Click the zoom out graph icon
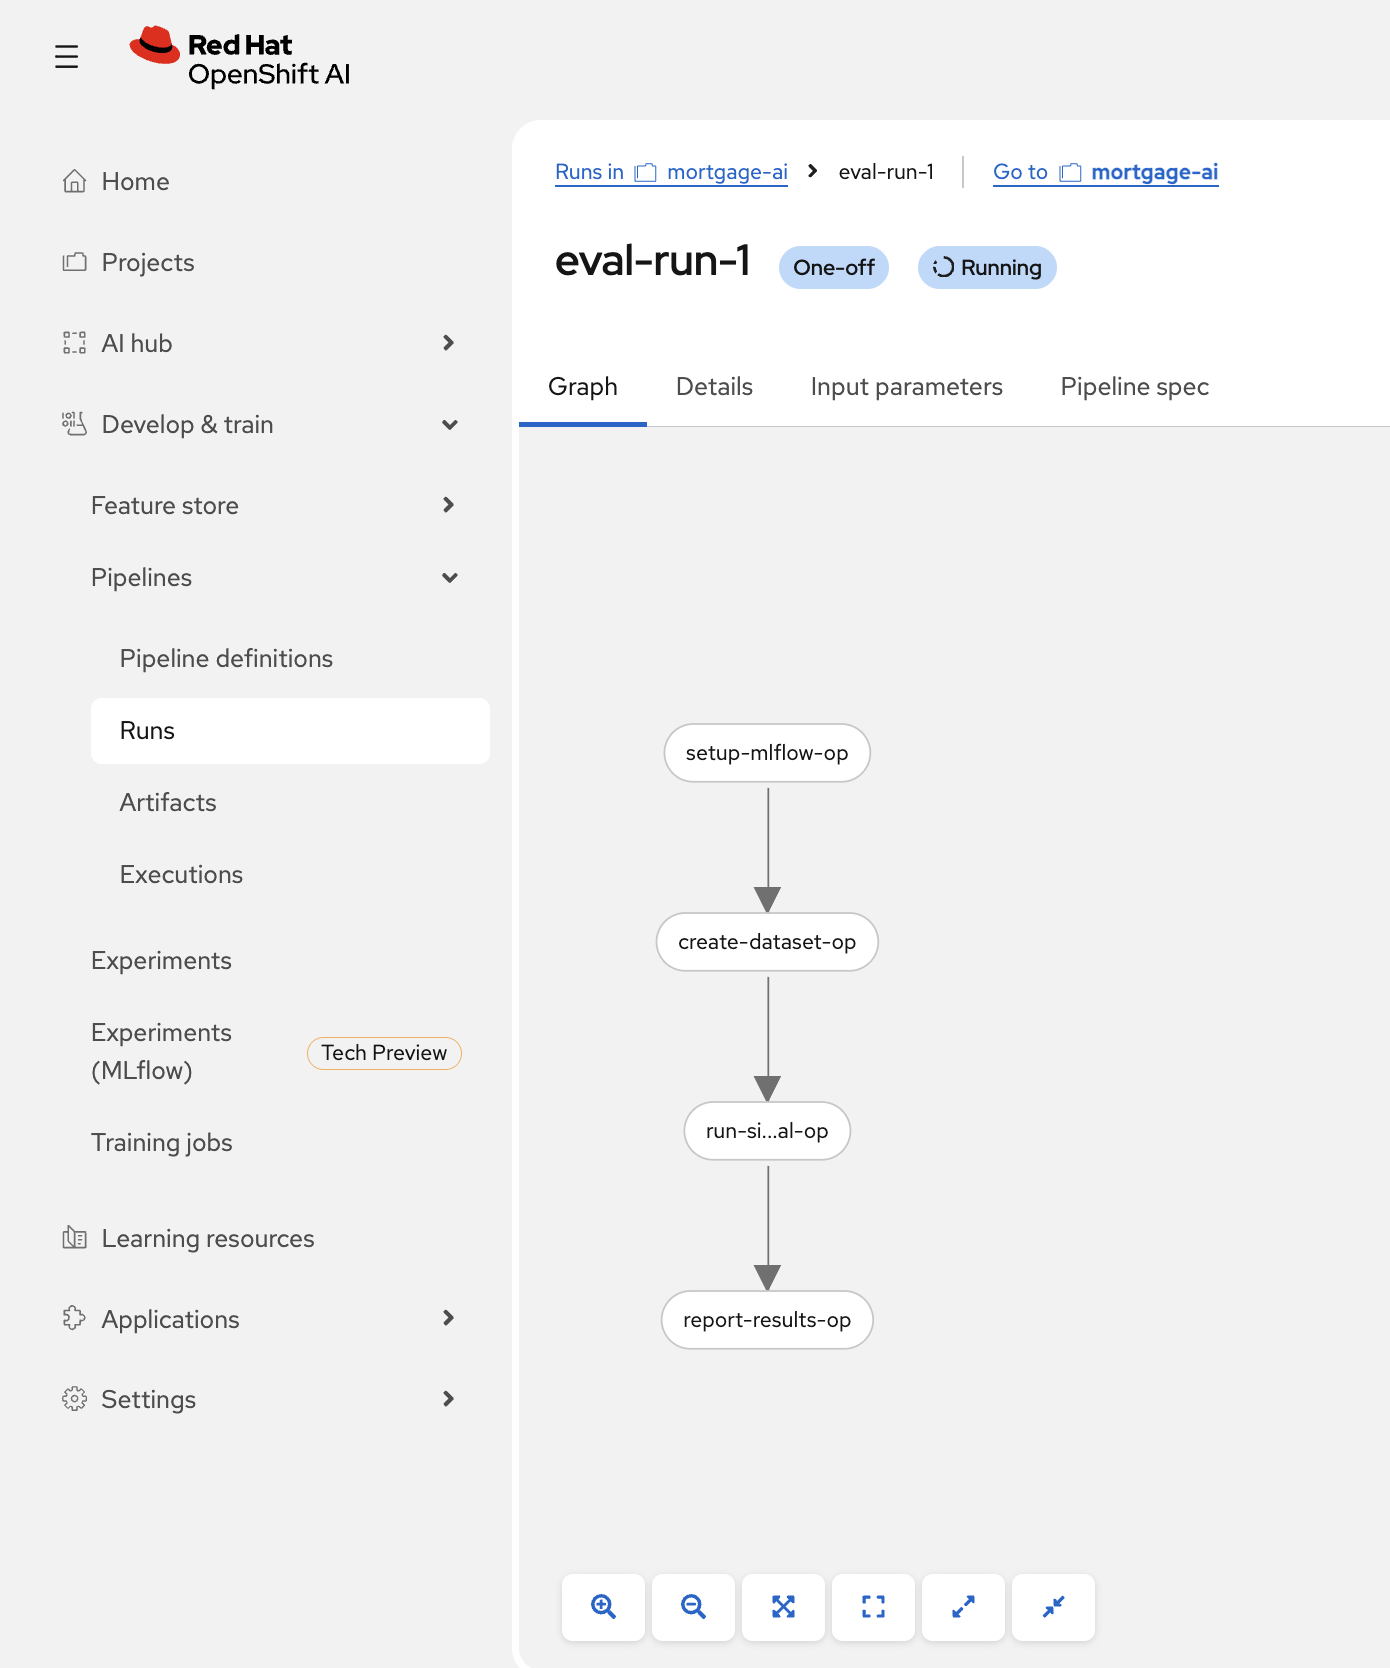1390x1668 pixels. click(x=693, y=1607)
